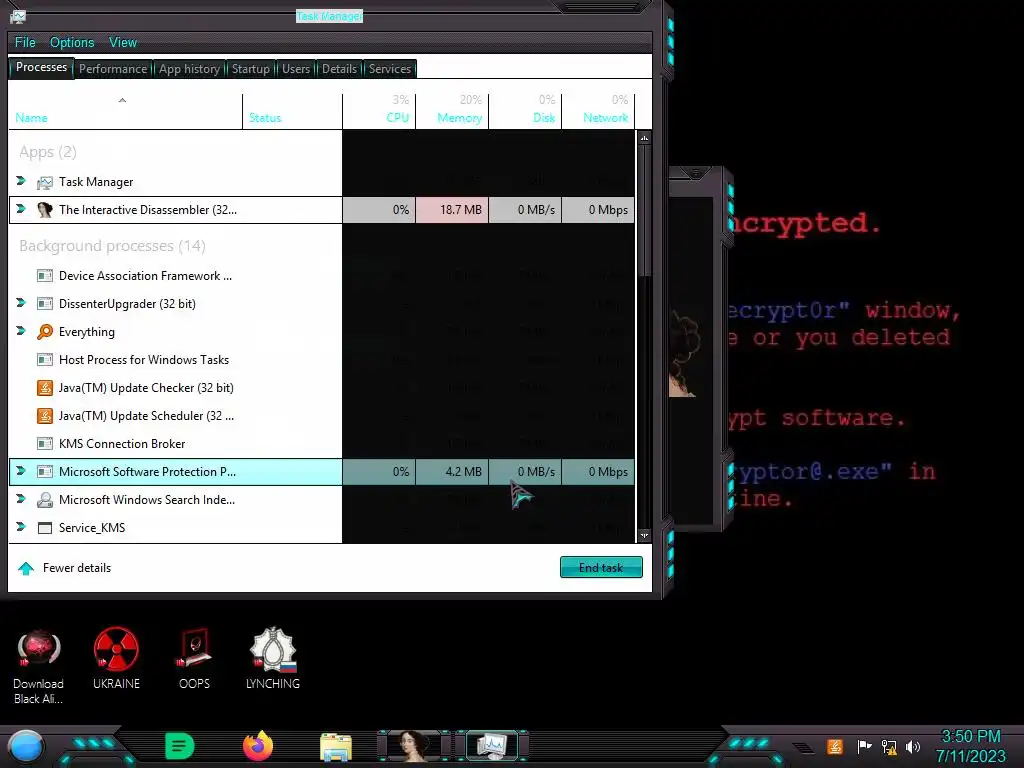The image size is (1024, 768).
Task: Open the LYNCHING desktop shortcut
Action: coord(273,658)
